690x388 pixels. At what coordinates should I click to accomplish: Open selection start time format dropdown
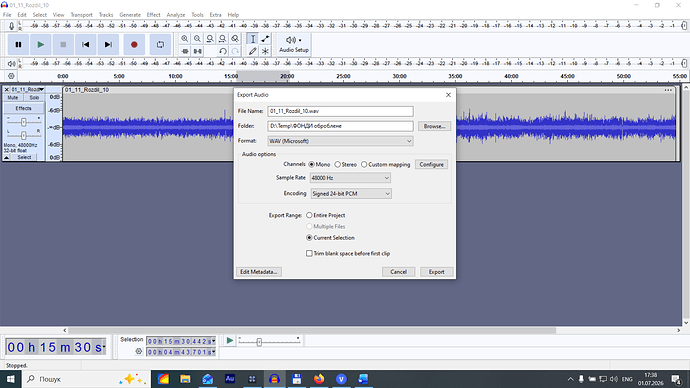(x=214, y=341)
